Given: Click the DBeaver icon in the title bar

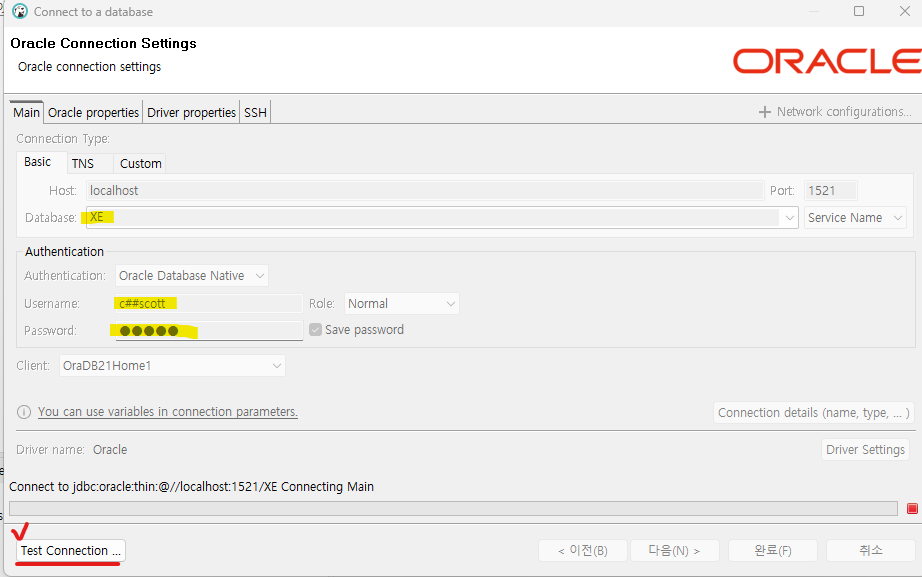Looking at the screenshot, I should [20, 11].
